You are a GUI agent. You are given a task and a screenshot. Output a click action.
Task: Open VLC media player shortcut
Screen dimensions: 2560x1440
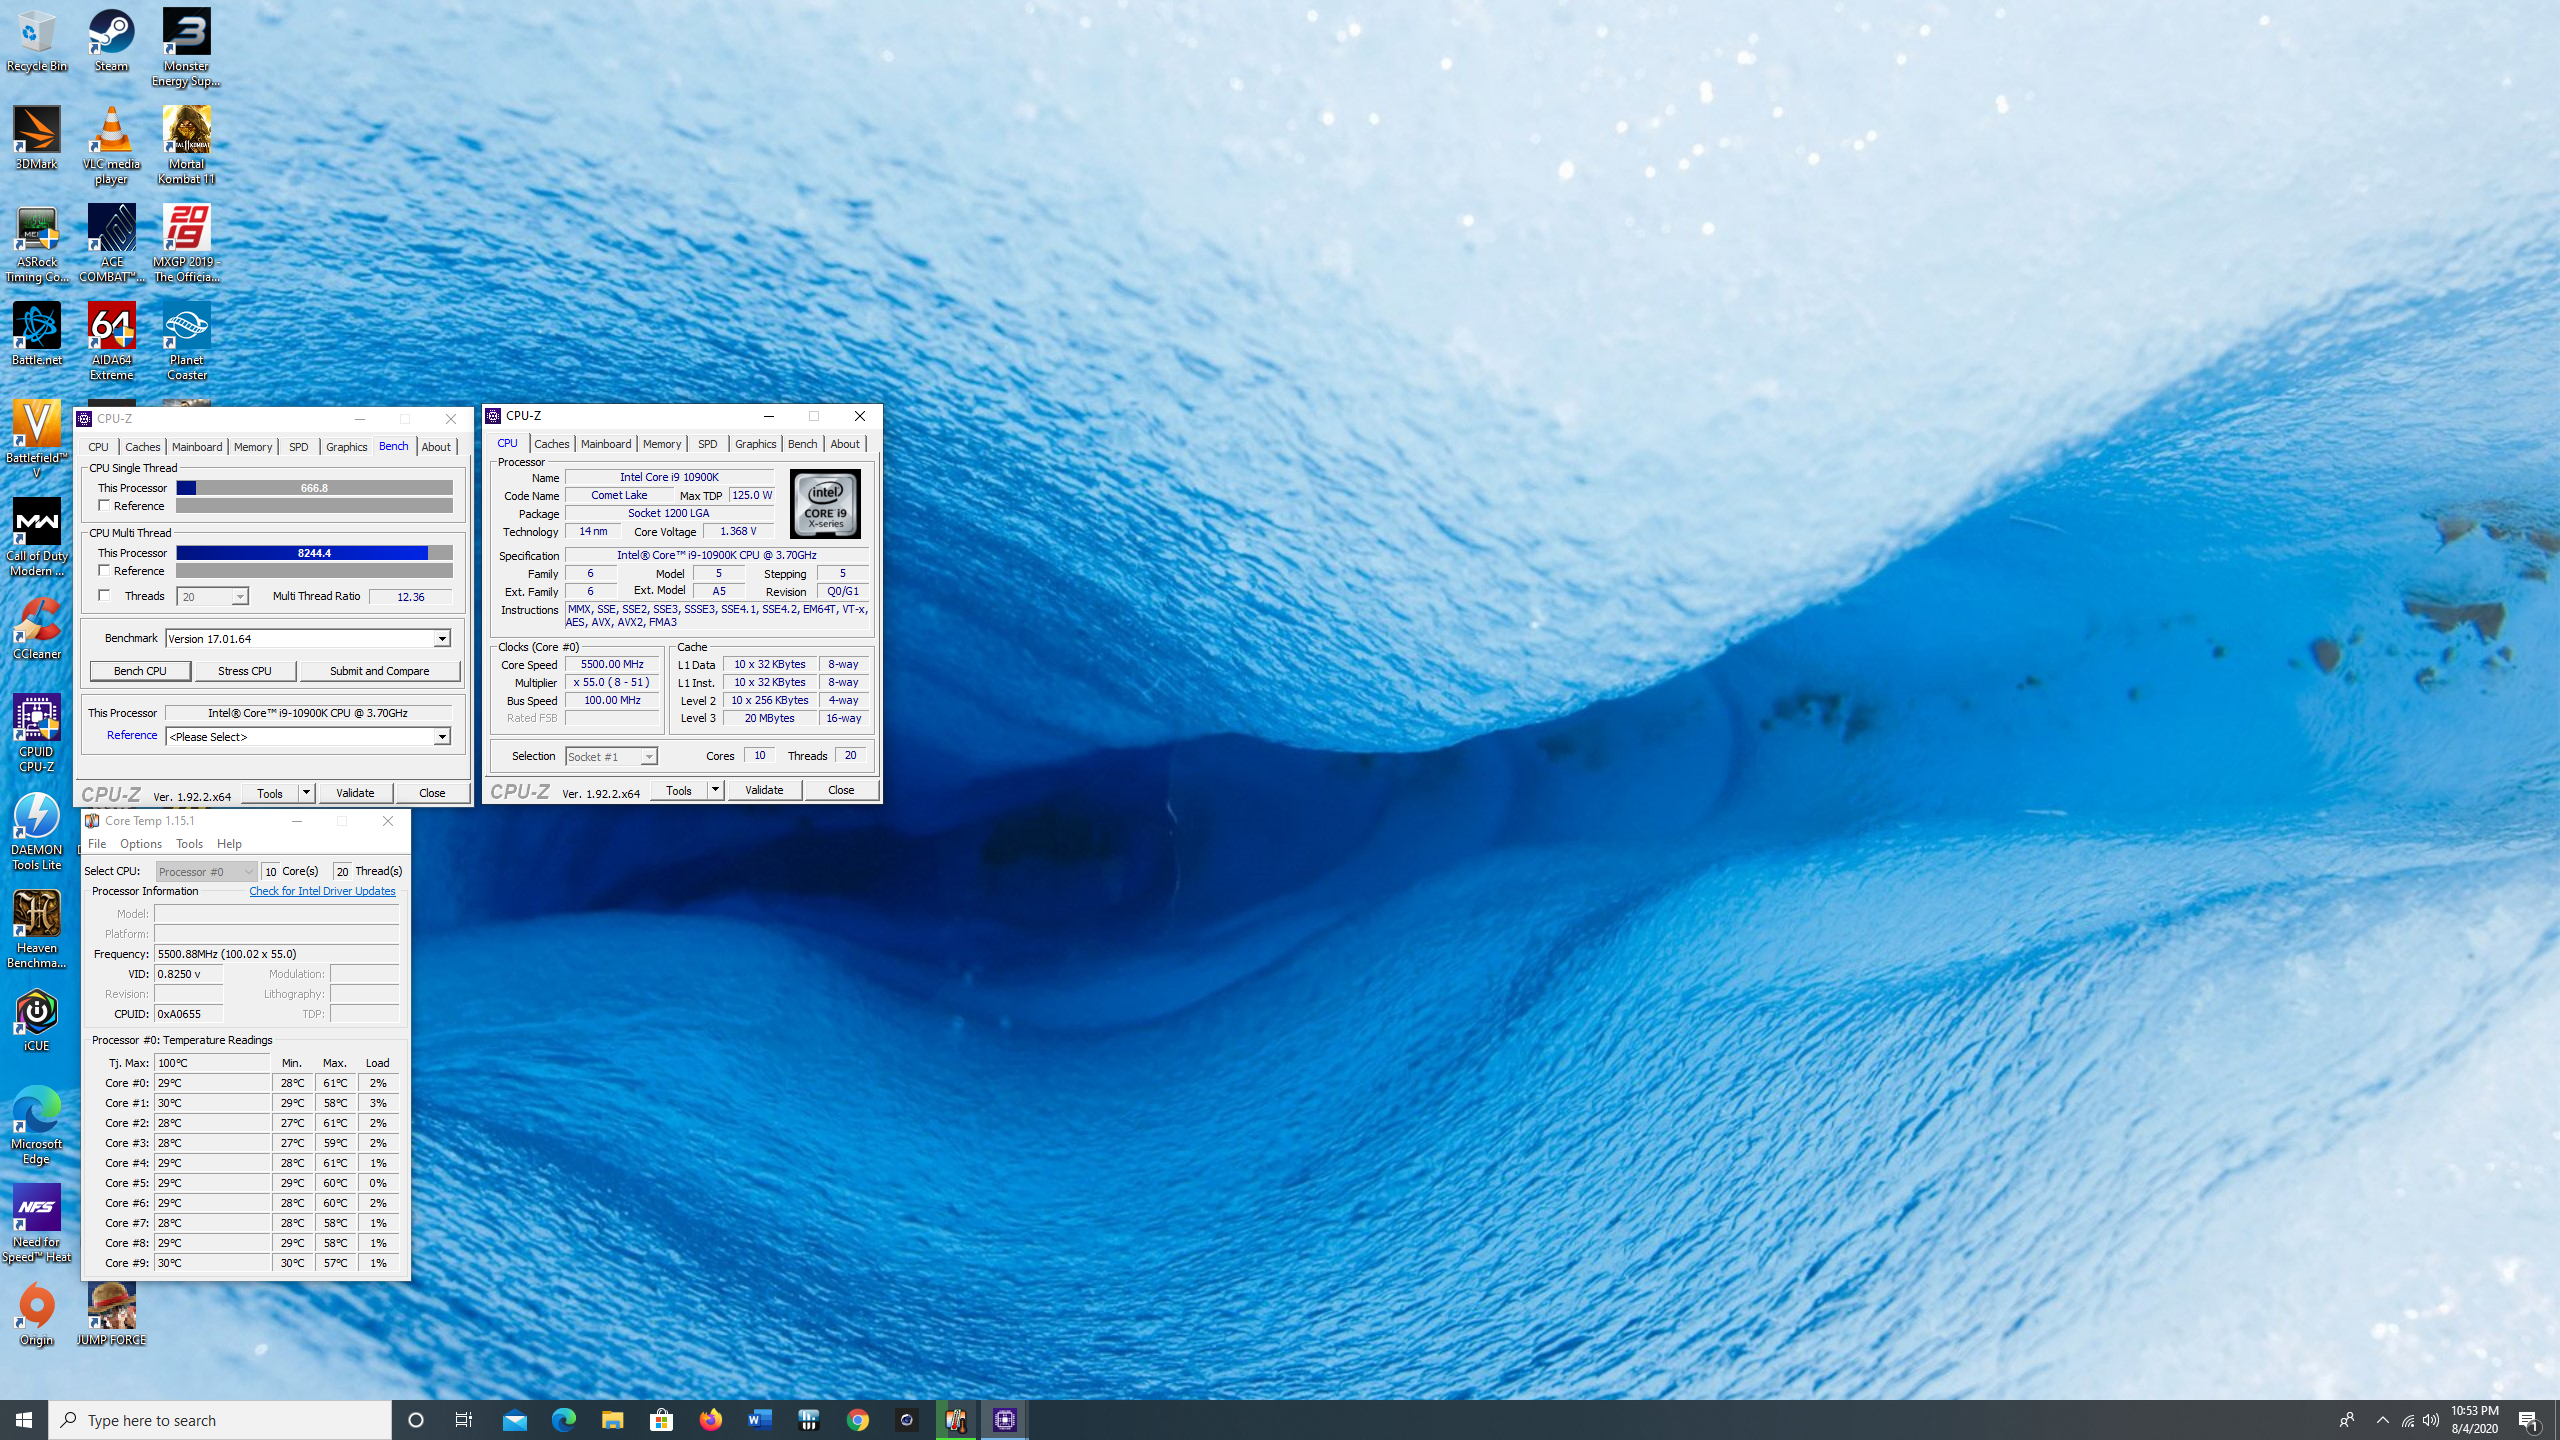tap(111, 146)
